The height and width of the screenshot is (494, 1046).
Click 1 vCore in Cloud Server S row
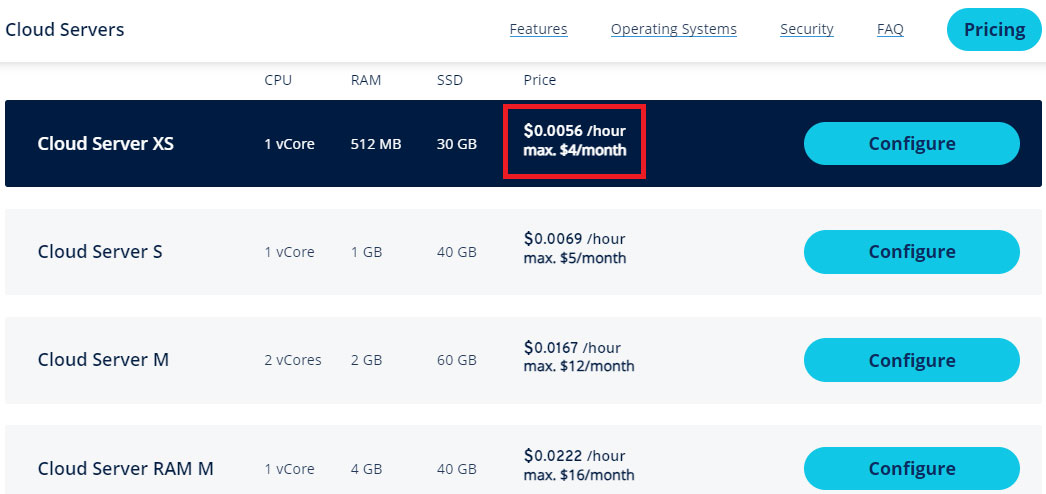point(290,253)
